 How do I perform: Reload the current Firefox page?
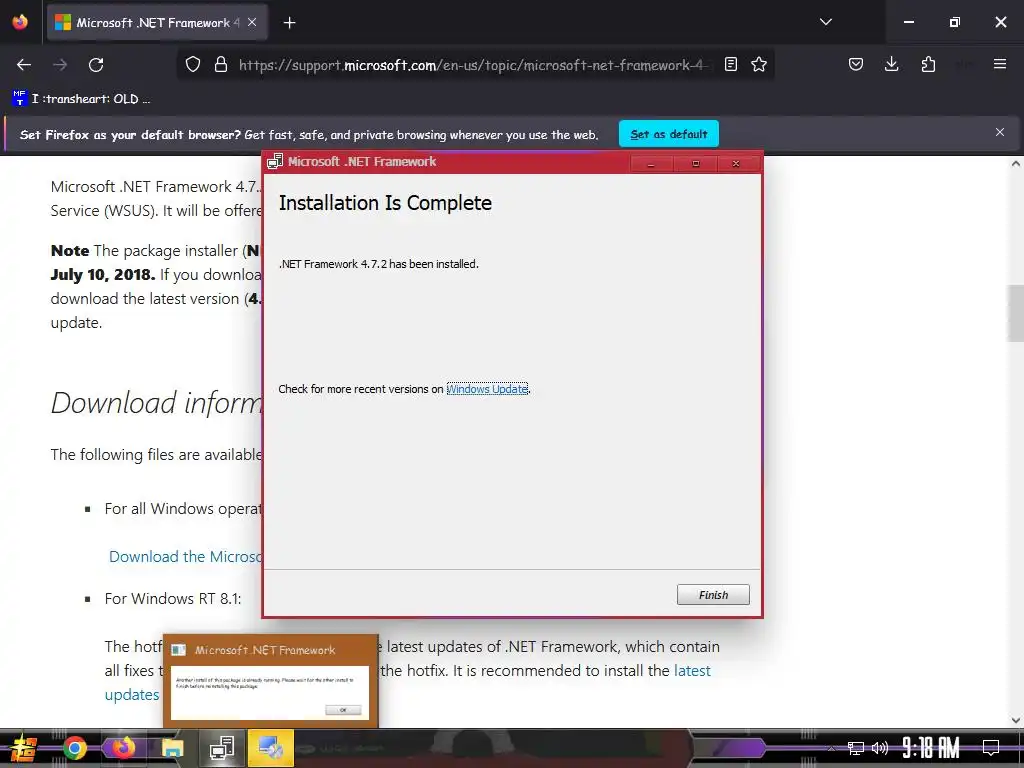(96, 65)
